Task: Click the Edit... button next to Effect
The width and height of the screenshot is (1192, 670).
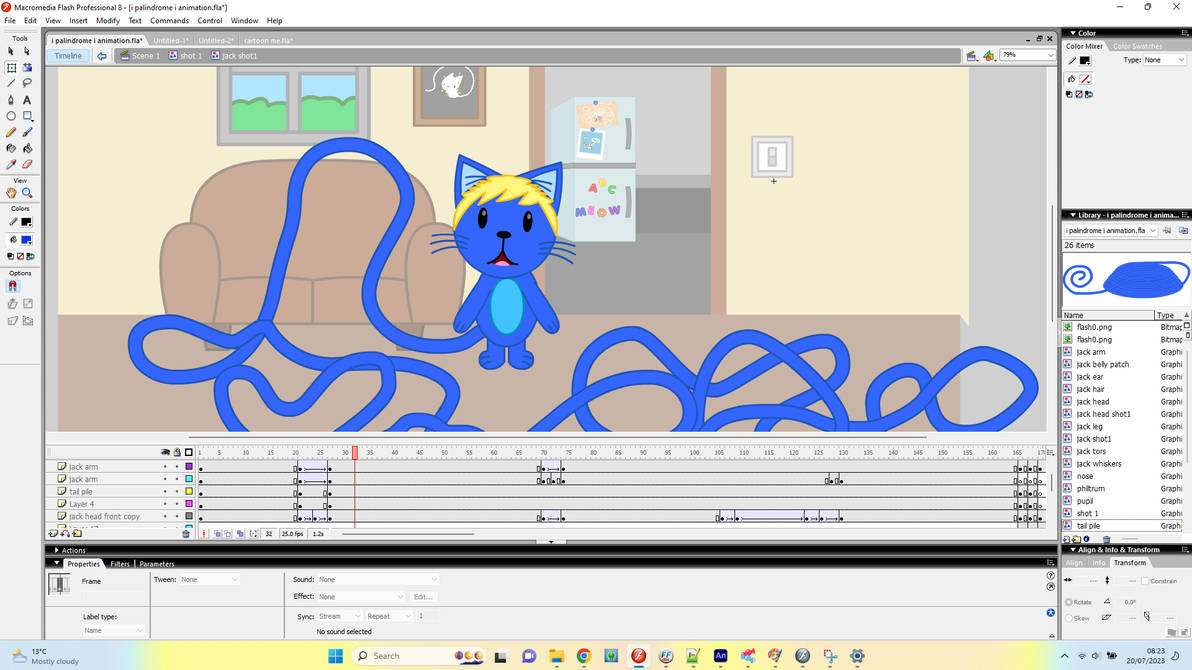Action: (x=422, y=596)
